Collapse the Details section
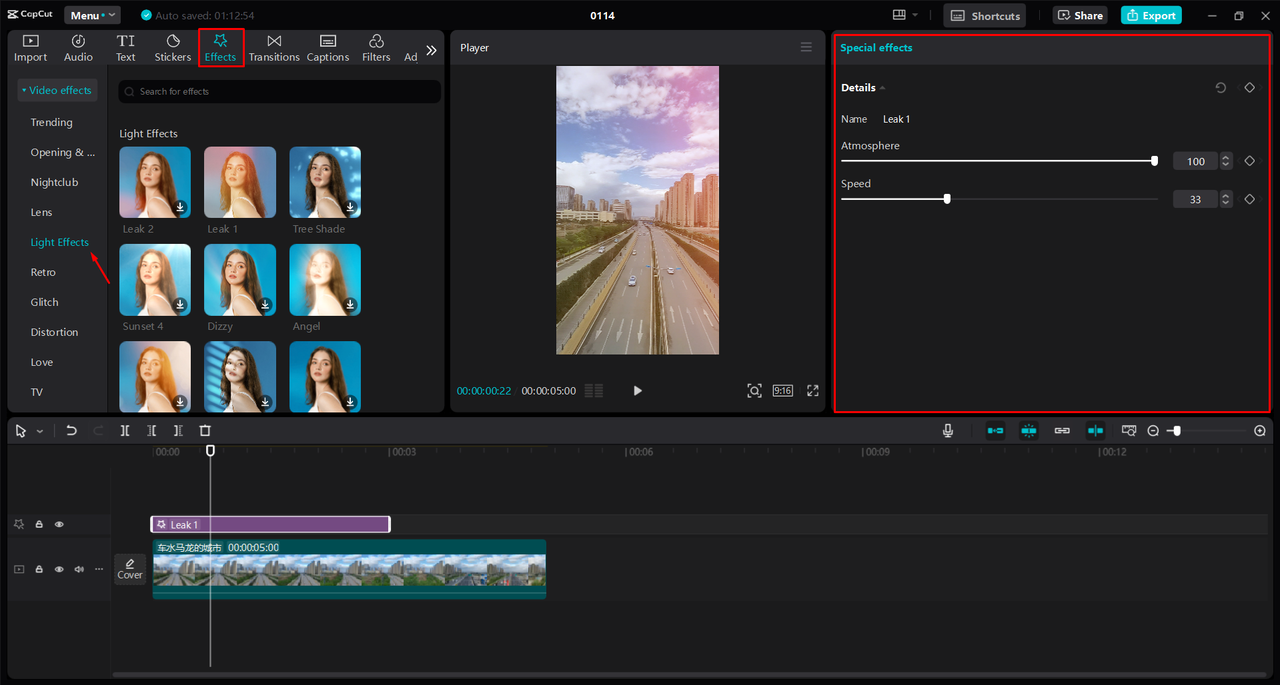 coord(883,88)
